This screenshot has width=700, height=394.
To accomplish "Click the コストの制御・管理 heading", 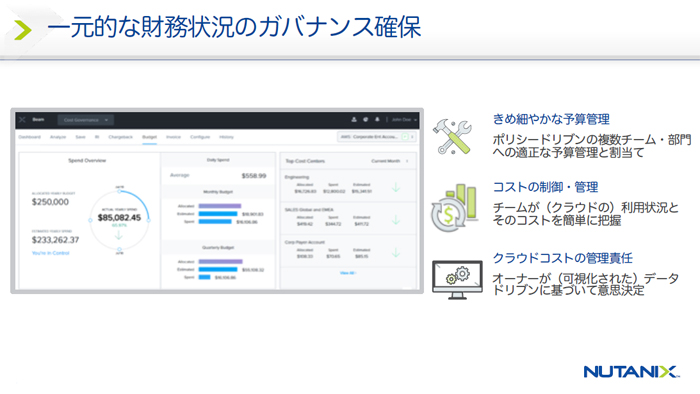I will coord(545,187).
